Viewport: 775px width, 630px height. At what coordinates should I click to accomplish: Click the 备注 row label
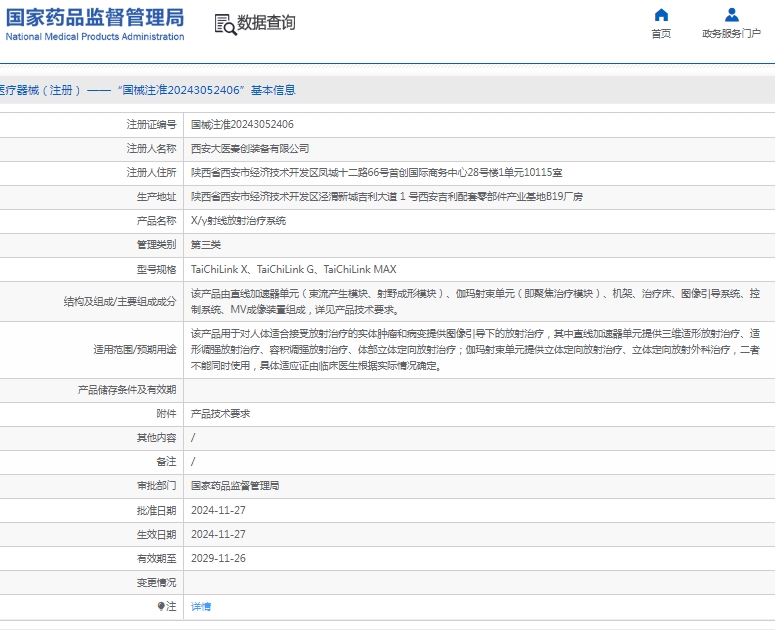[166, 462]
